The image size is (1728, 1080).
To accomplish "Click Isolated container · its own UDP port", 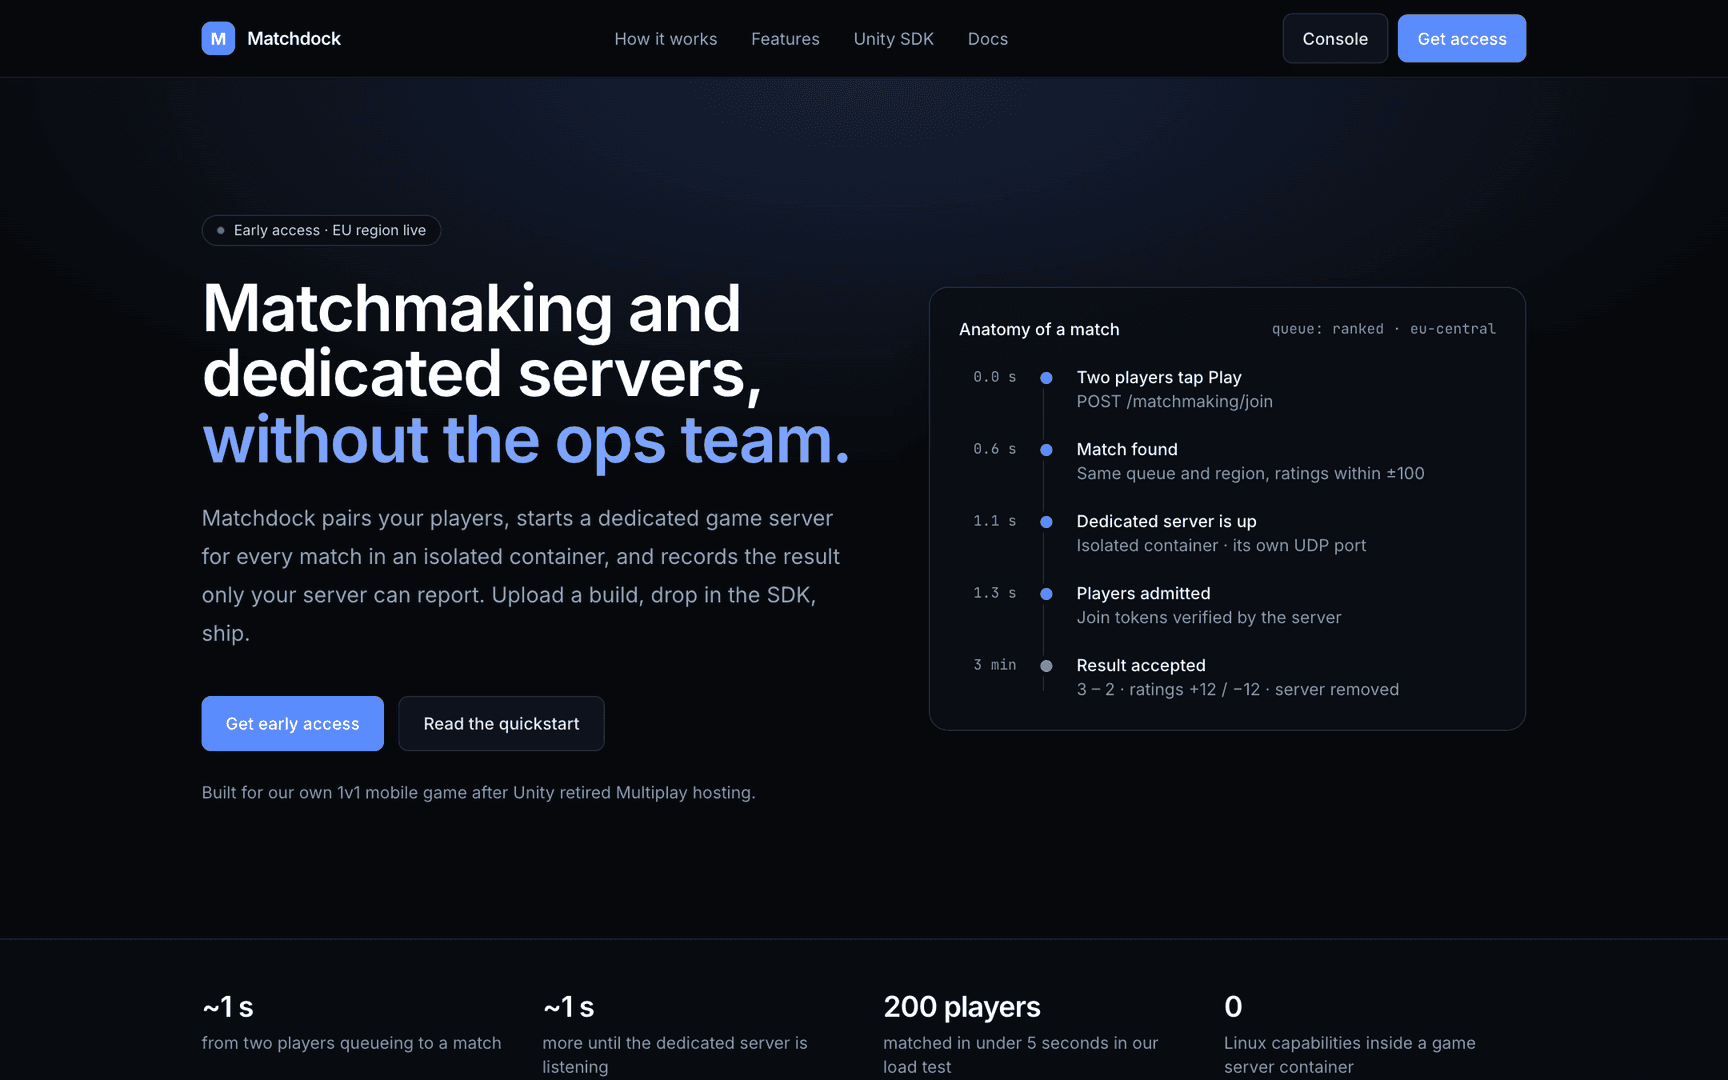I will (1221, 545).
